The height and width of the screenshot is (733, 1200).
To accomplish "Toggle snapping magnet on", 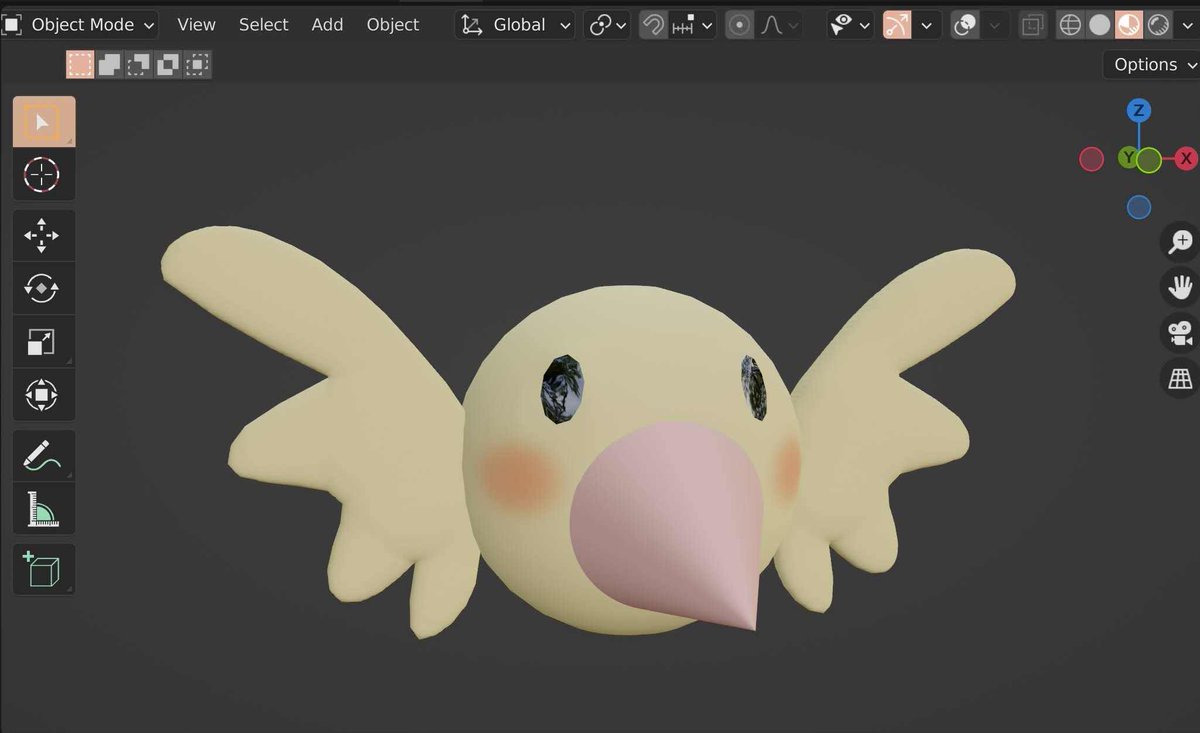I will coord(653,25).
